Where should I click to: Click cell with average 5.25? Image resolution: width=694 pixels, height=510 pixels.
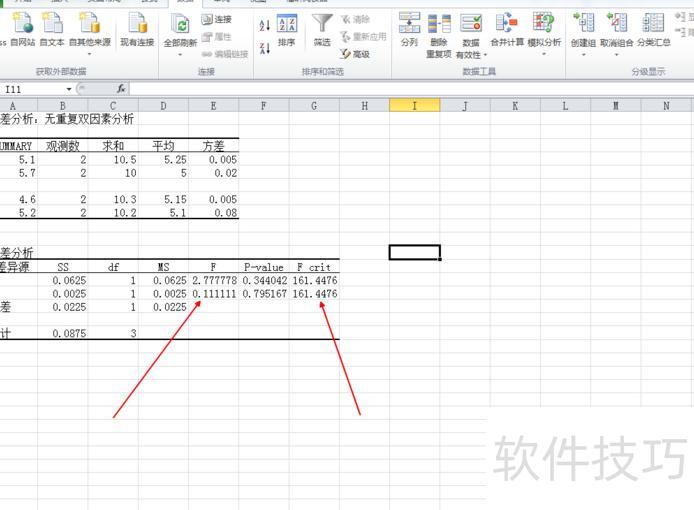tap(163, 159)
